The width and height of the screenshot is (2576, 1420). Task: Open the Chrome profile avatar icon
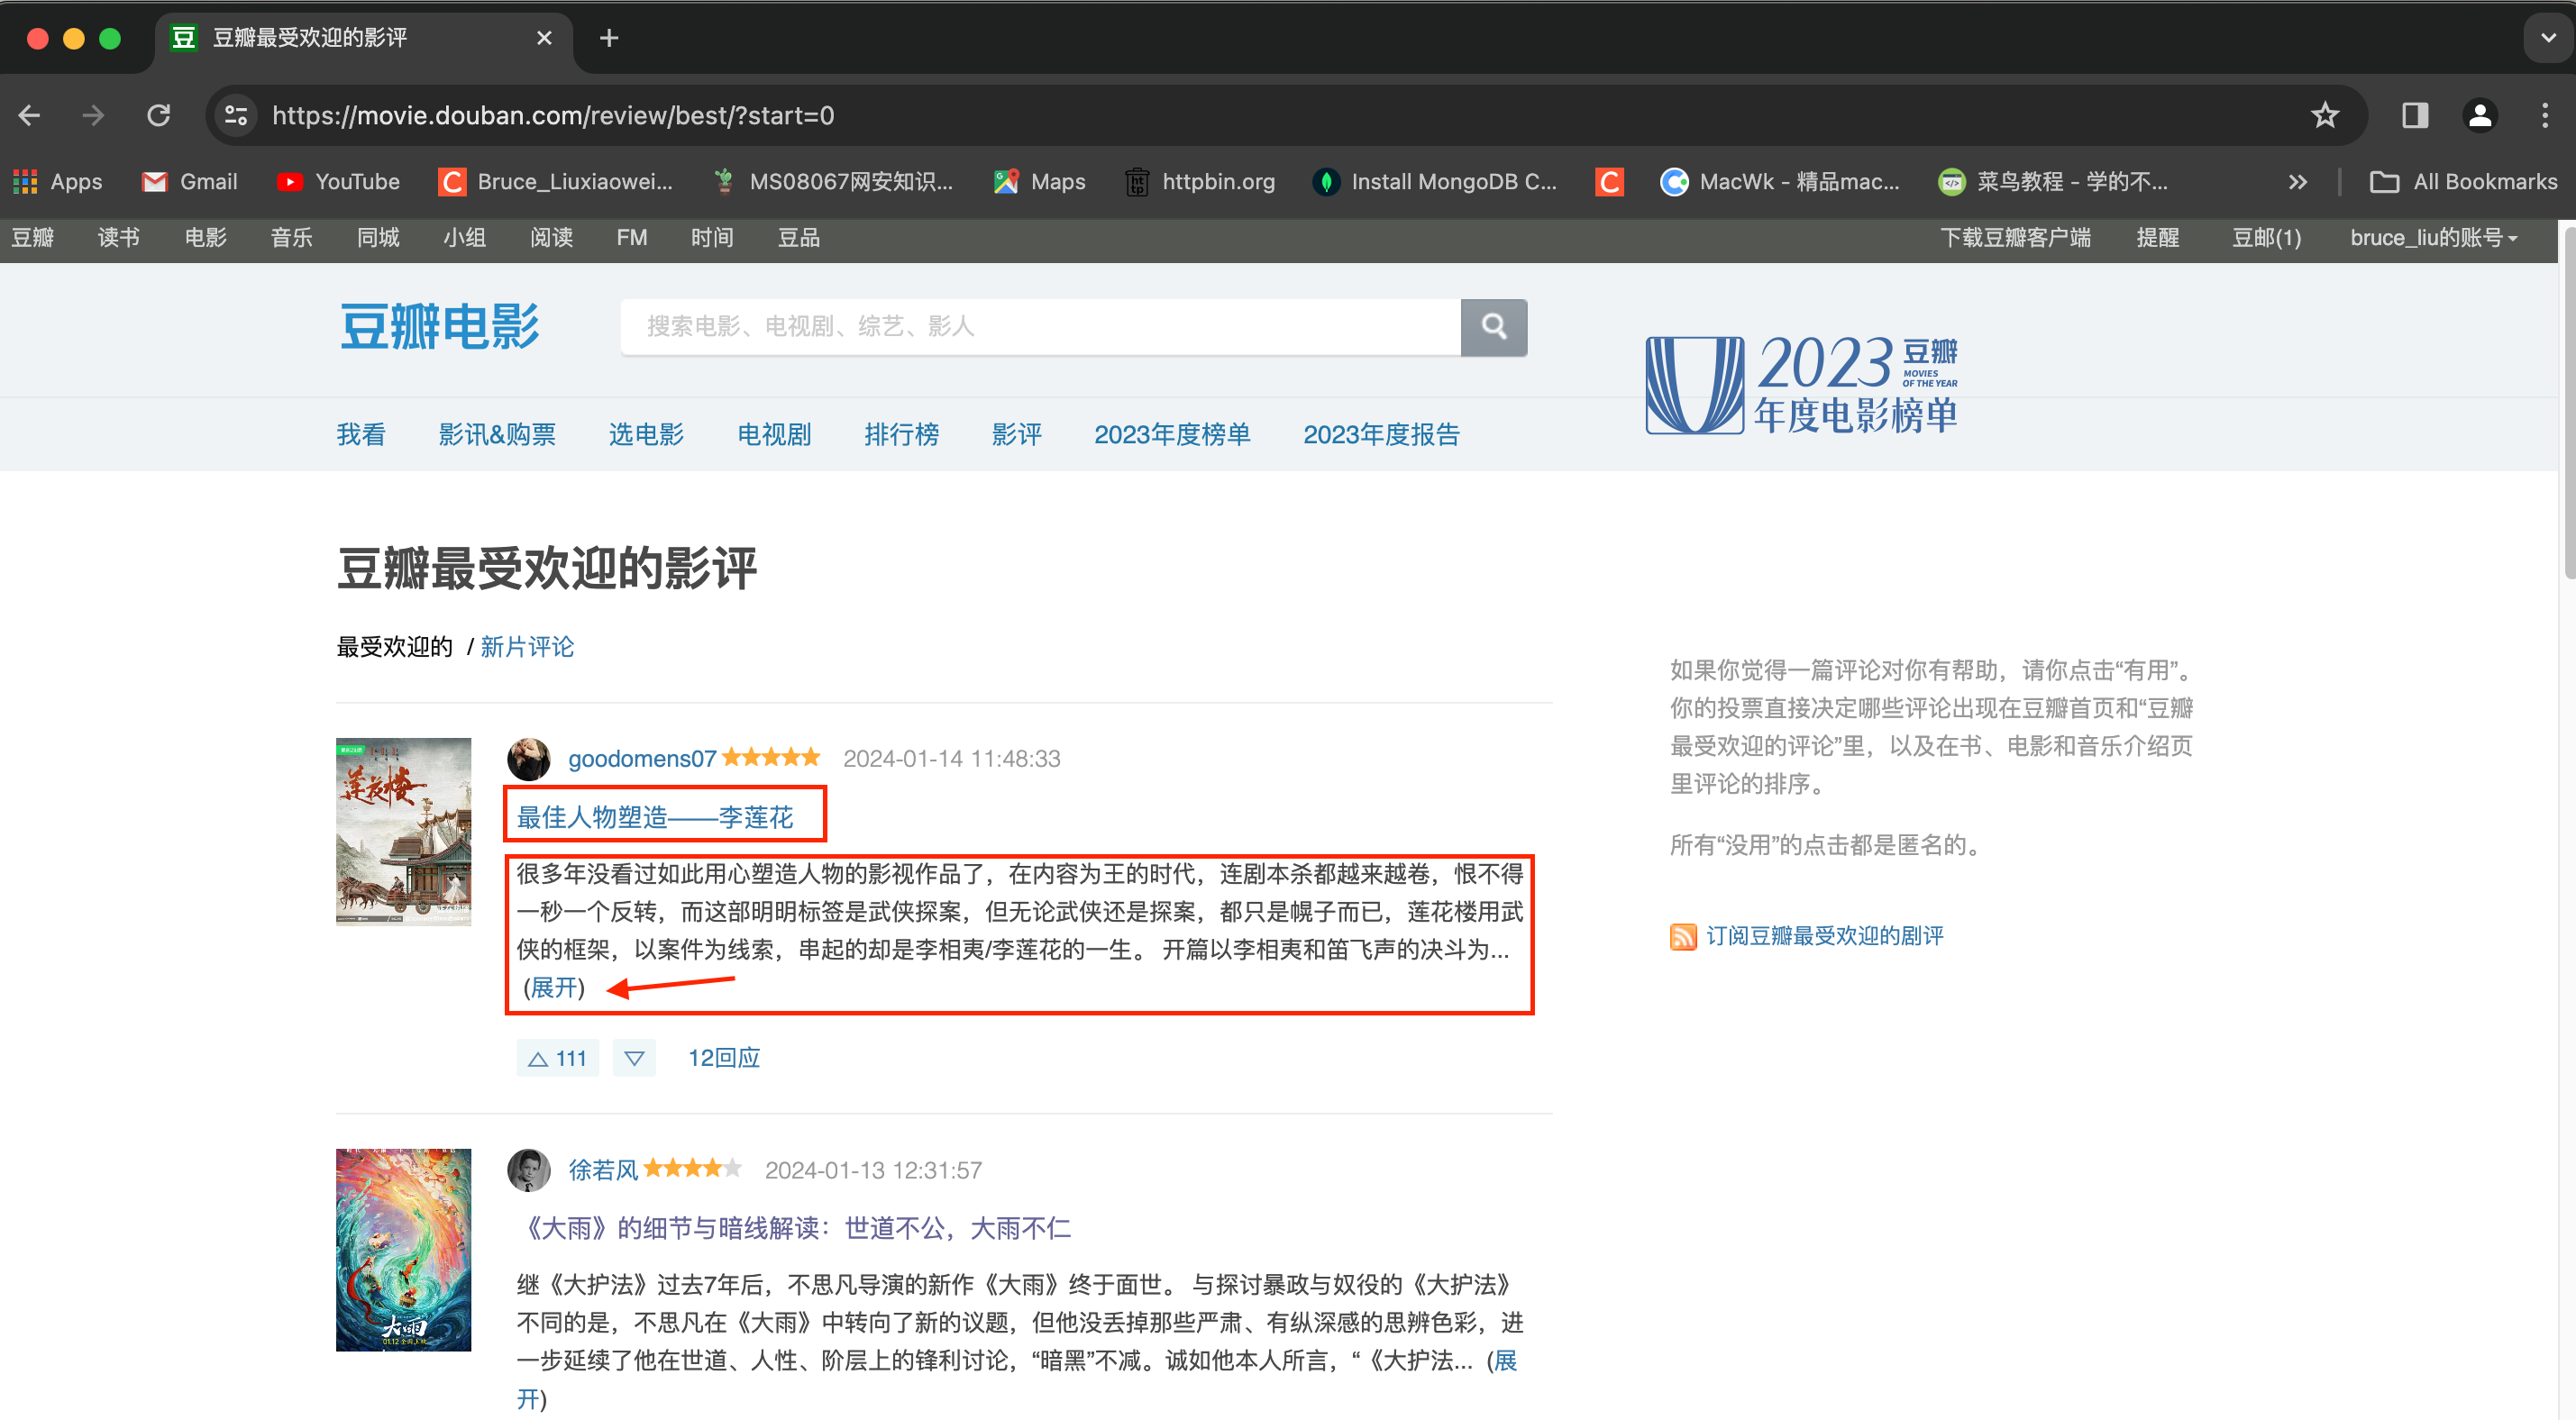2480,116
